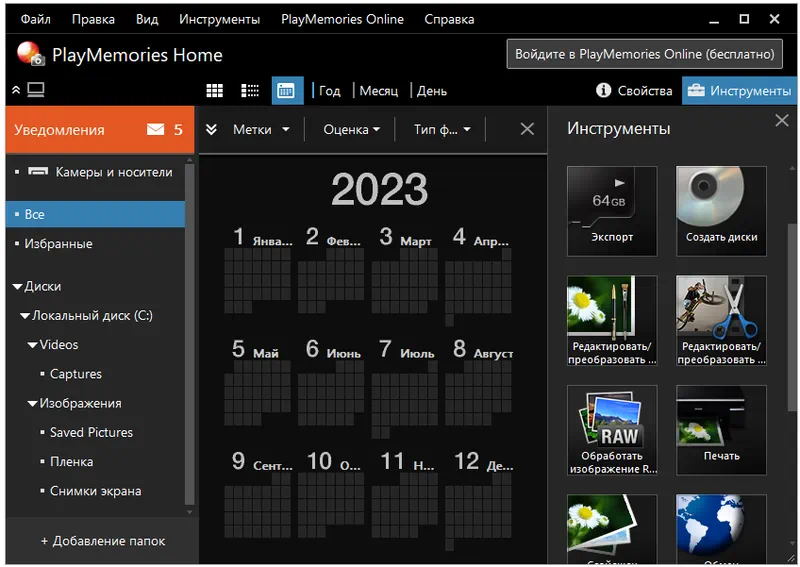This screenshot has width=800, height=567.
Task: Select month 12 Де... in calendar
Action: click(479, 499)
